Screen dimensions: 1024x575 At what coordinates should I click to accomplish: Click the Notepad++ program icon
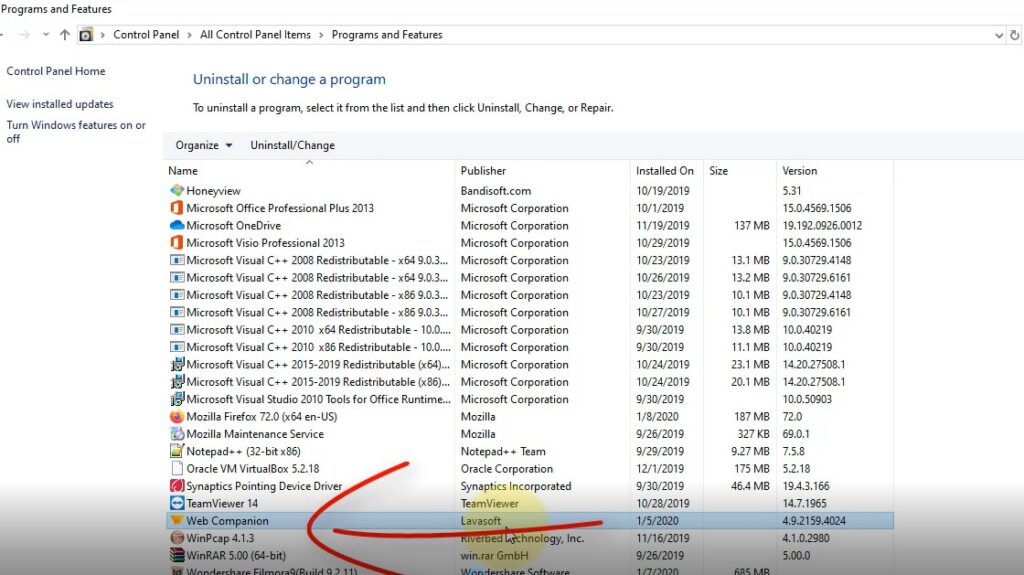click(x=177, y=451)
